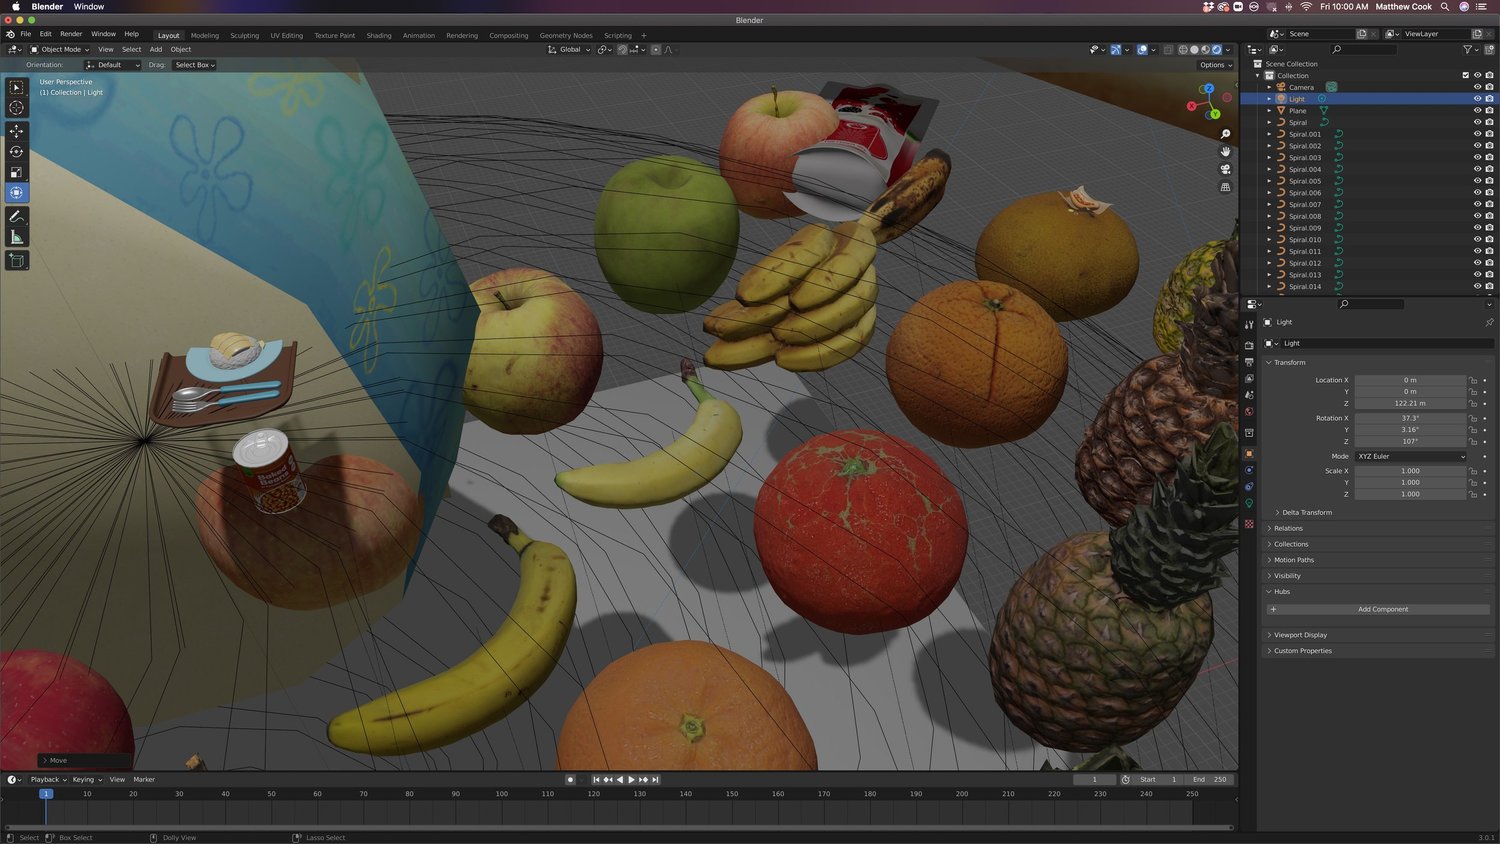Open the Render properties tab

[x=1249, y=345]
